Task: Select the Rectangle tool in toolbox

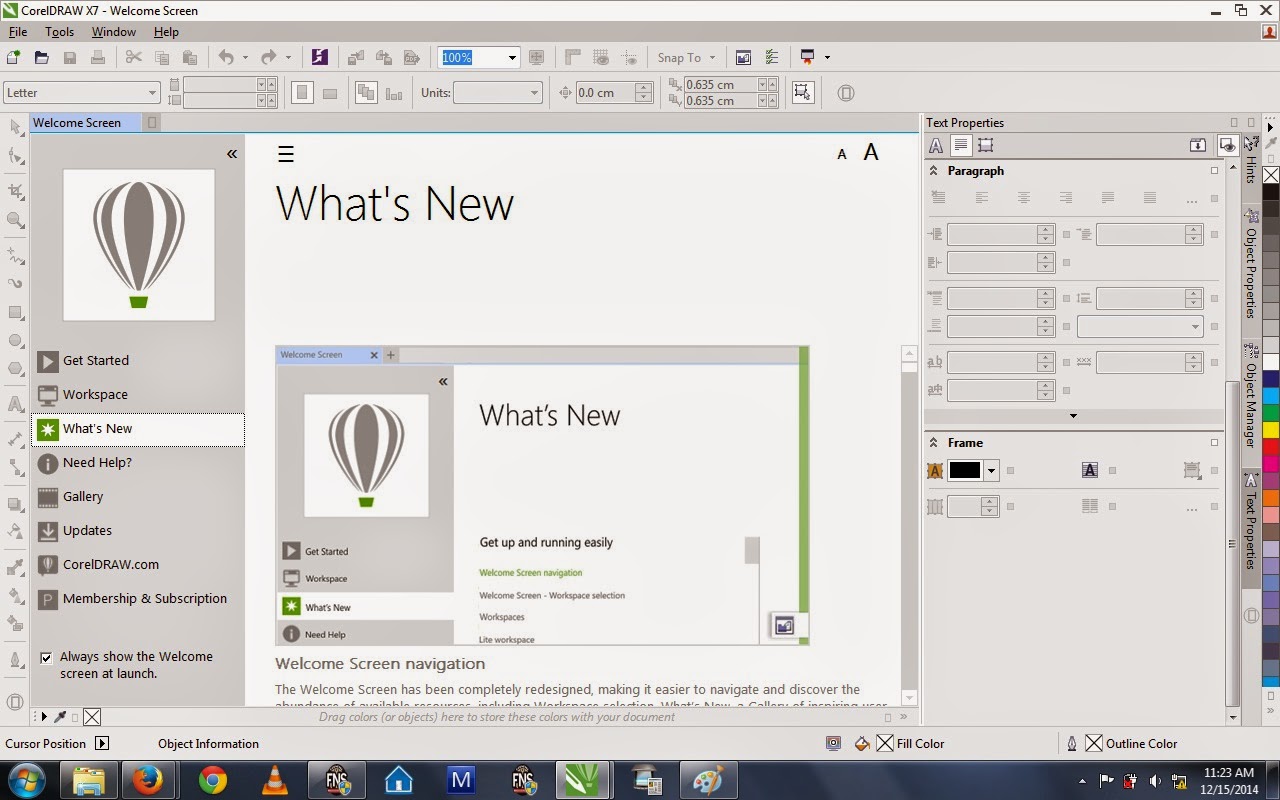Action: (15, 312)
